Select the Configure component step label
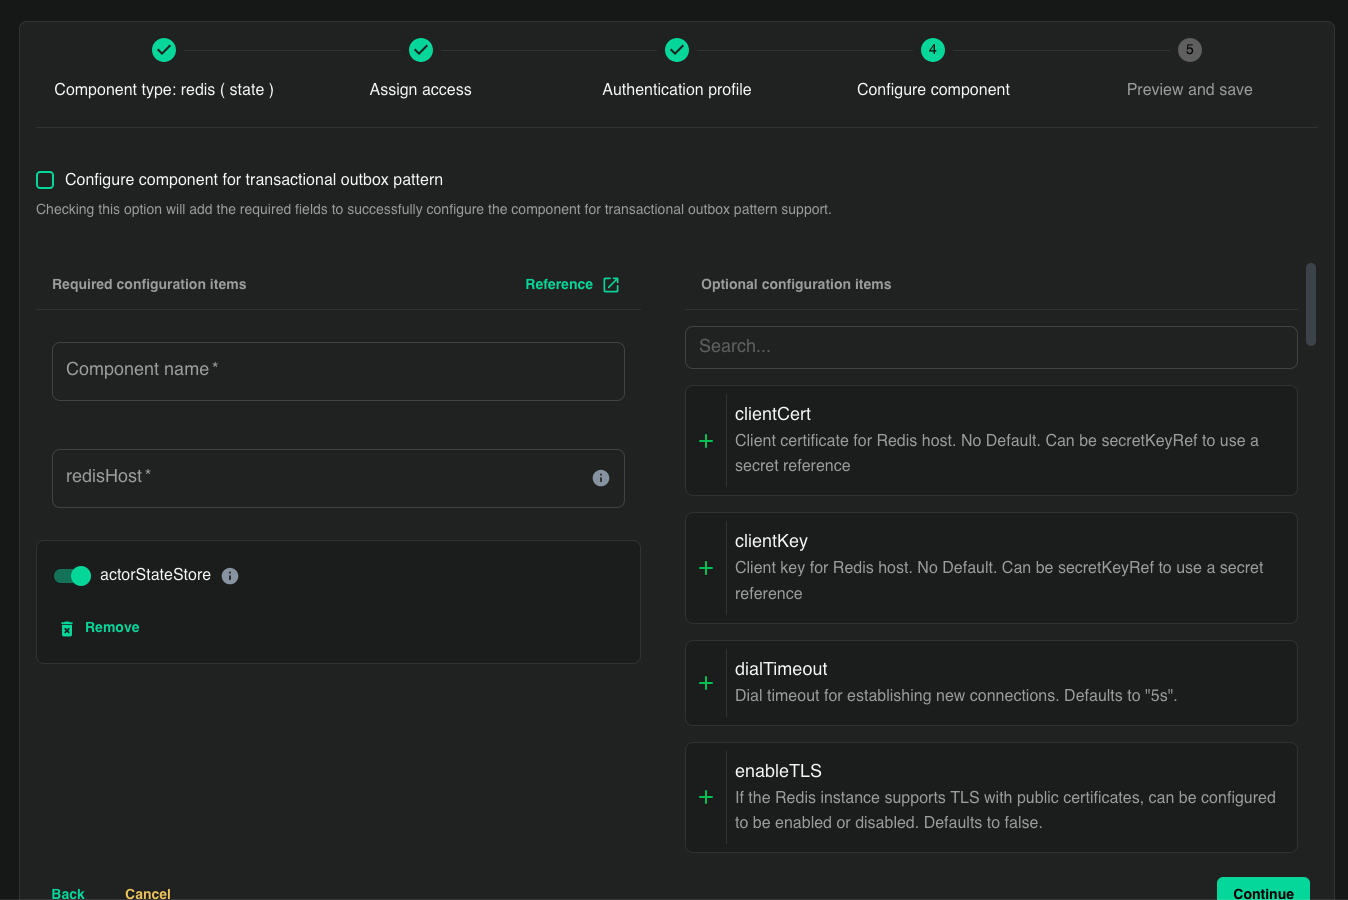The height and width of the screenshot is (900, 1348). (933, 90)
